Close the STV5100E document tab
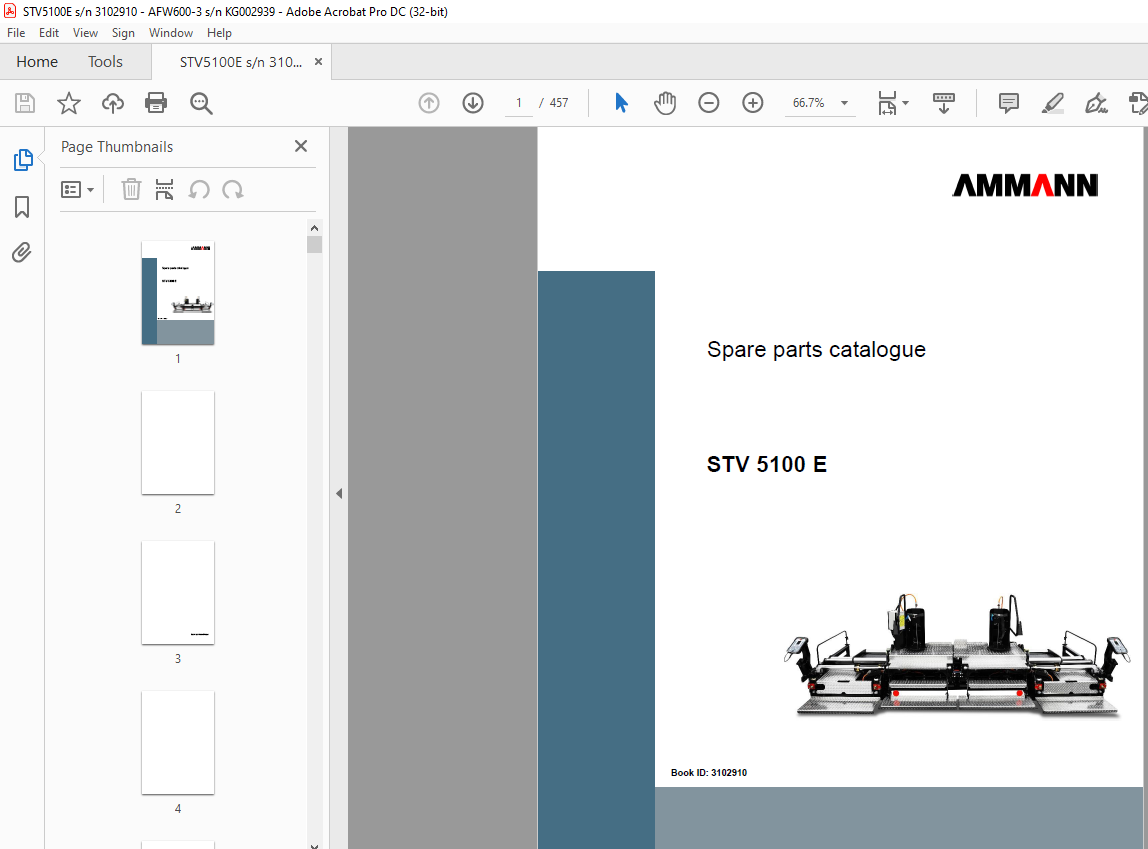Viewport: 1148px width, 849px height. [318, 62]
